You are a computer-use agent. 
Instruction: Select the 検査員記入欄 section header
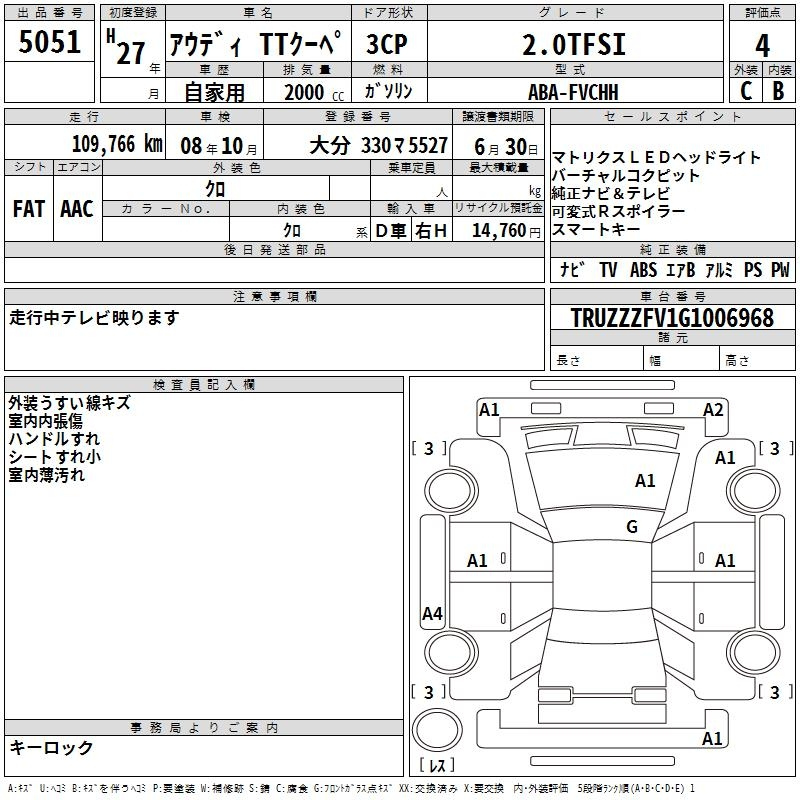(x=204, y=385)
